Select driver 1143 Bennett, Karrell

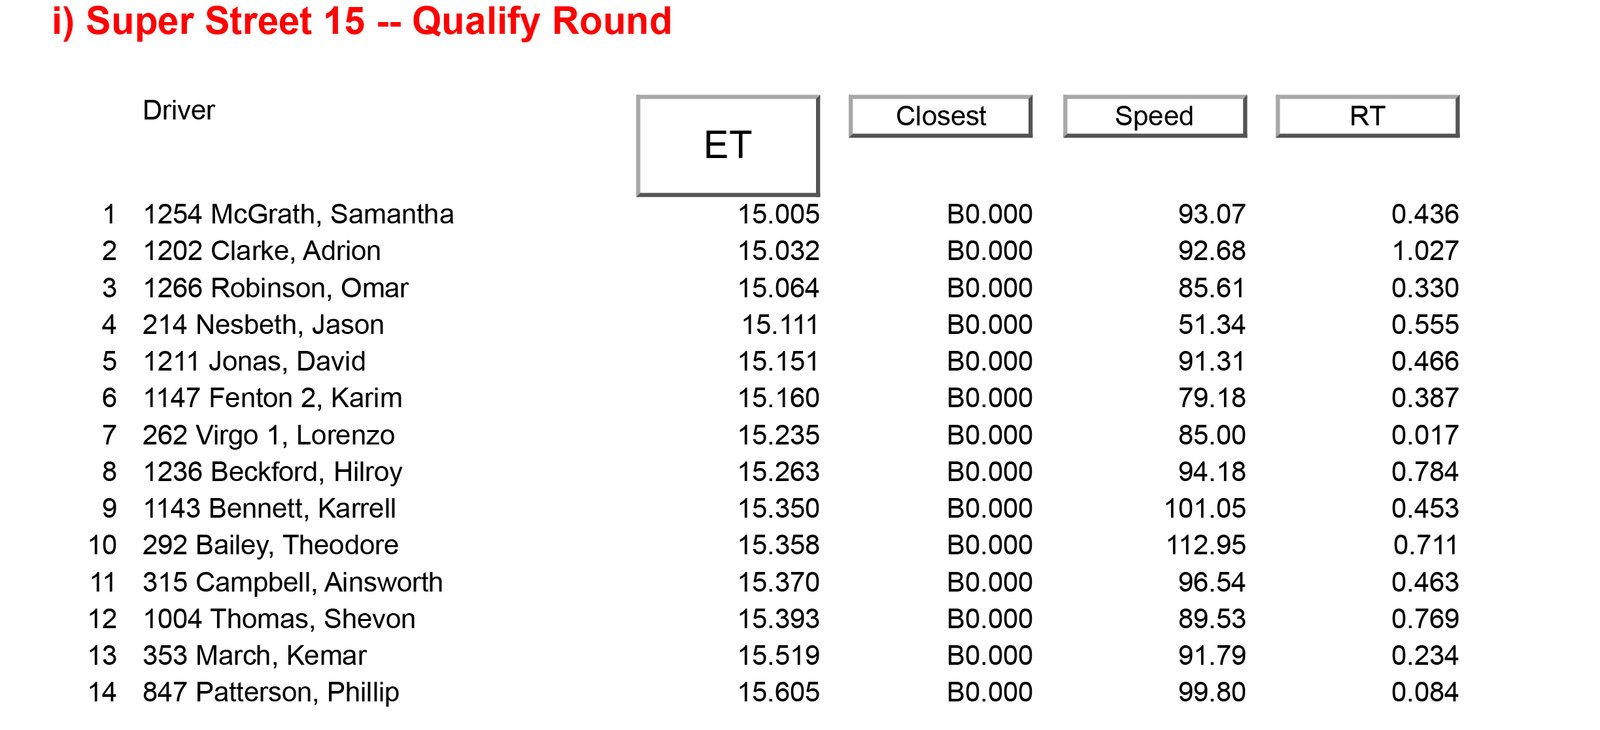click(x=269, y=508)
